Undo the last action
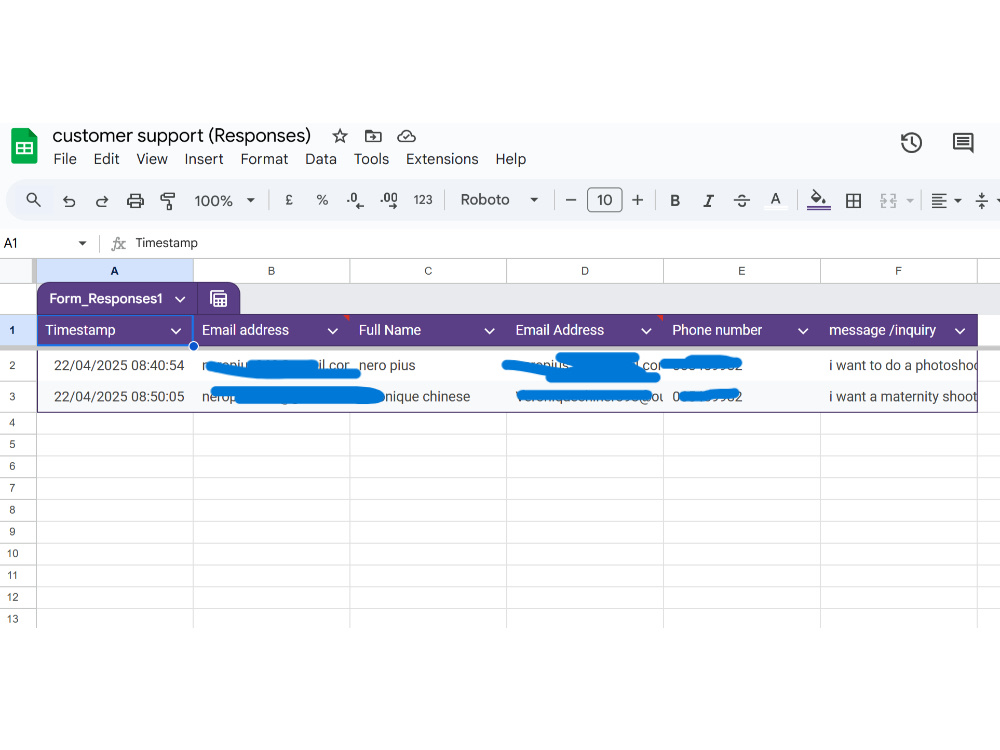The height and width of the screenshot is (750, 1000). click(x=69, y=201)
